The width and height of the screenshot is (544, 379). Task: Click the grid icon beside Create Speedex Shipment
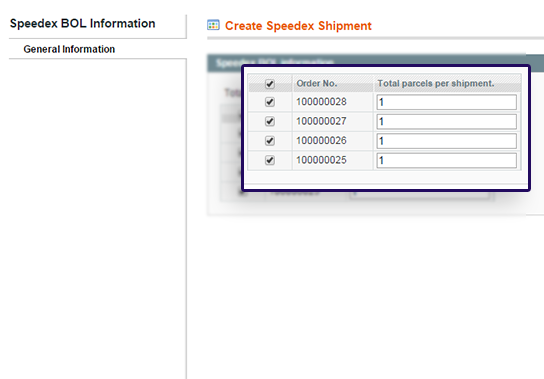[213, 25]
